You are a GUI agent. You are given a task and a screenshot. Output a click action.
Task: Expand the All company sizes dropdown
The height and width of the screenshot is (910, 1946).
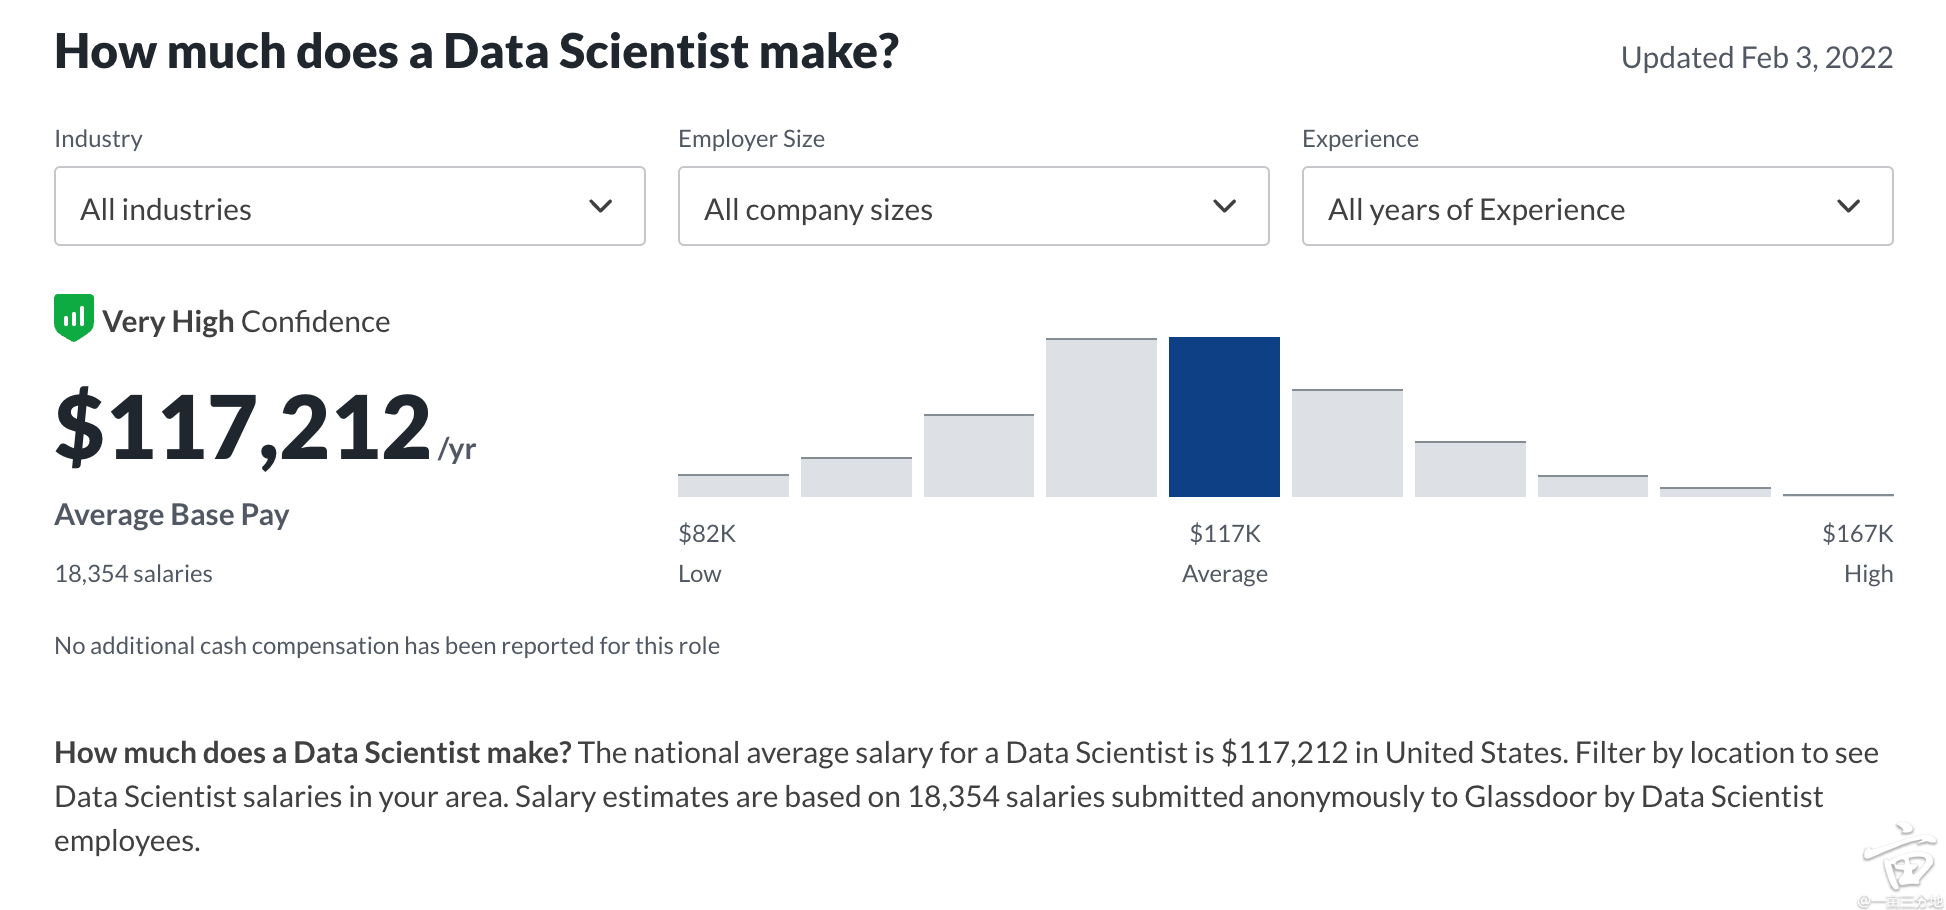[x=973, y=207]
